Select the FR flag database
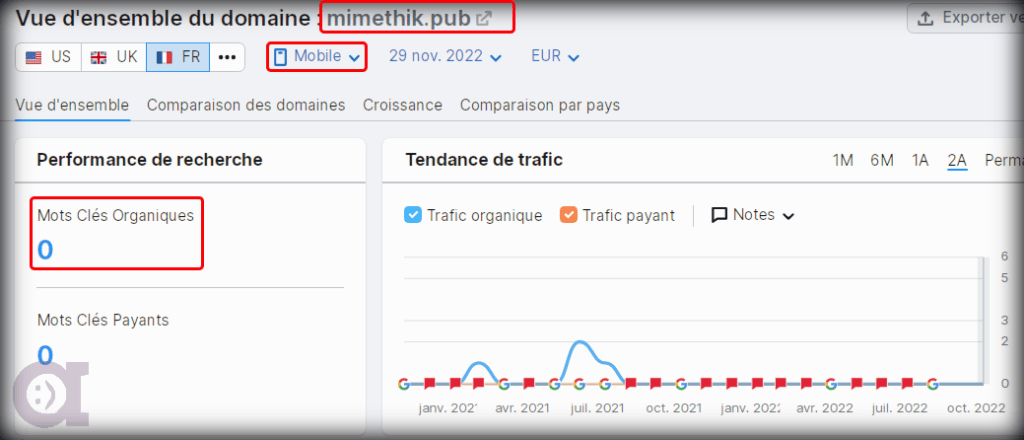 click(x=177, y=57)
